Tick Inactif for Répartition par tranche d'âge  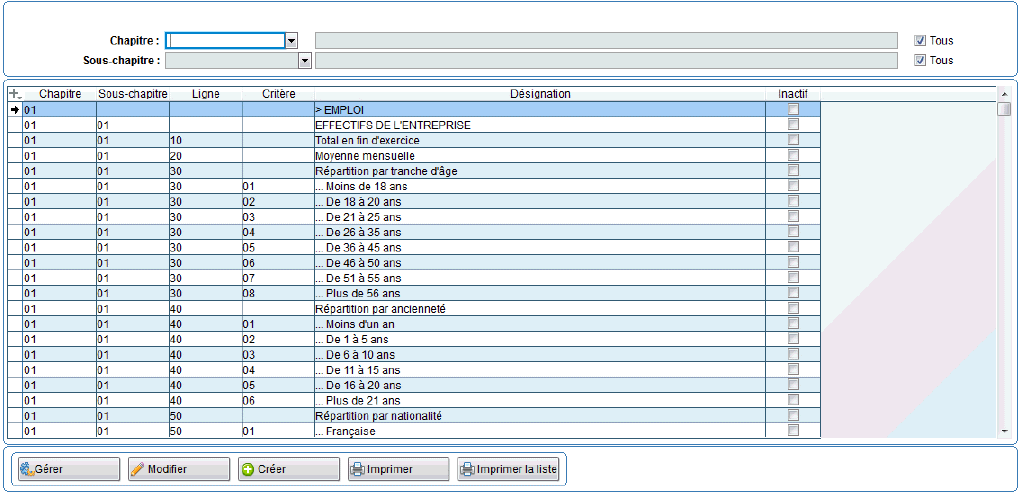pyautogui.click(x=793, y=170)
